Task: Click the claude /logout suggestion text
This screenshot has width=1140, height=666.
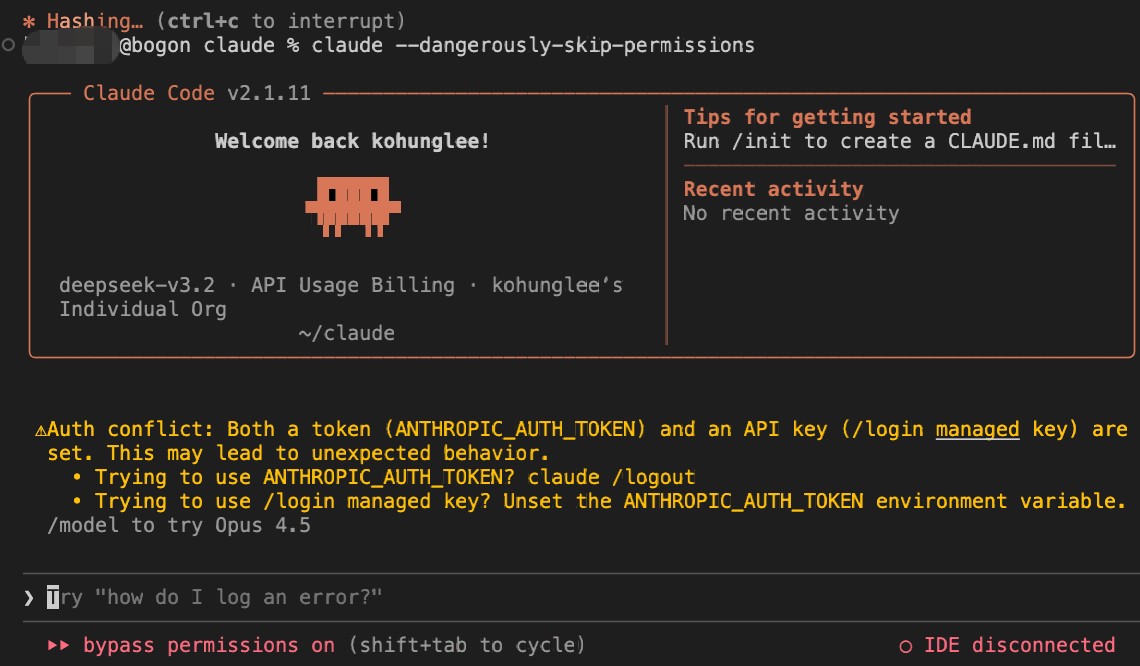Action: click(x=611, y=477)
